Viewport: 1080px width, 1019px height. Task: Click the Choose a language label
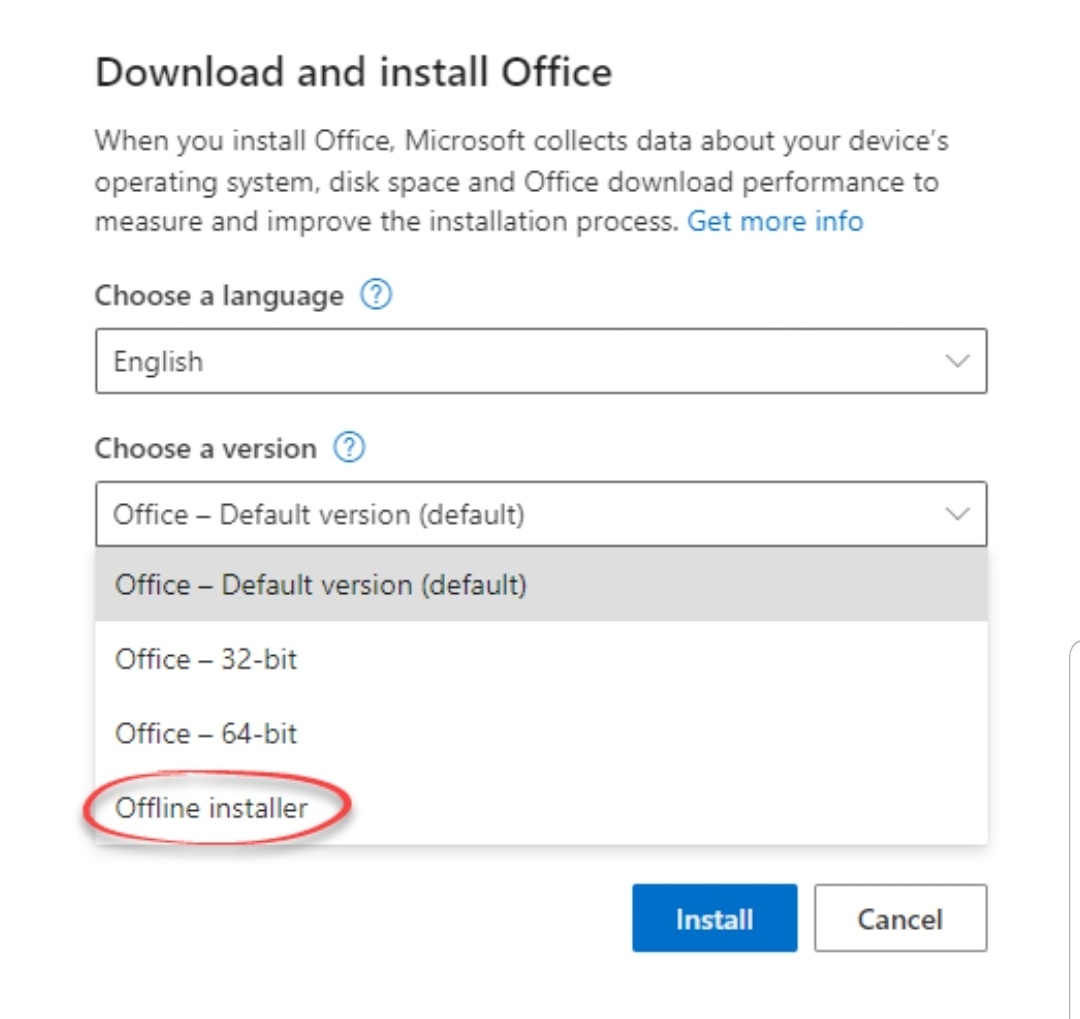(219, 296)
